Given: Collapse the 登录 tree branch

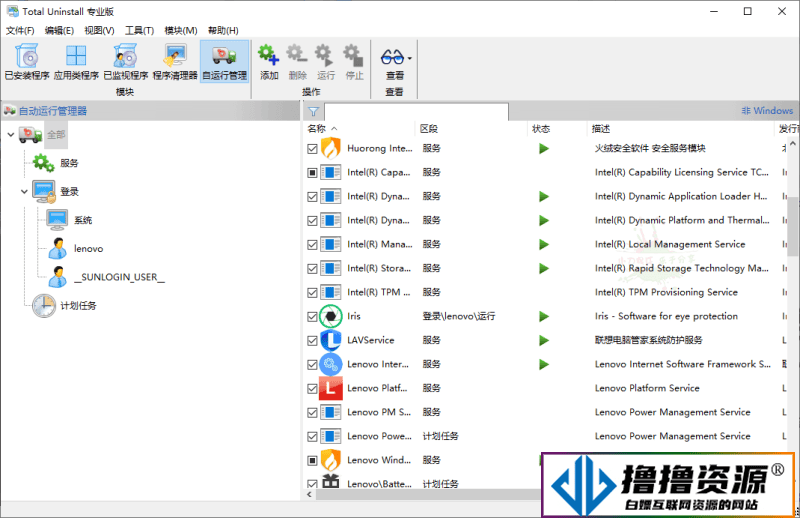Looking at the screenshot, I should tap(24, 192).
